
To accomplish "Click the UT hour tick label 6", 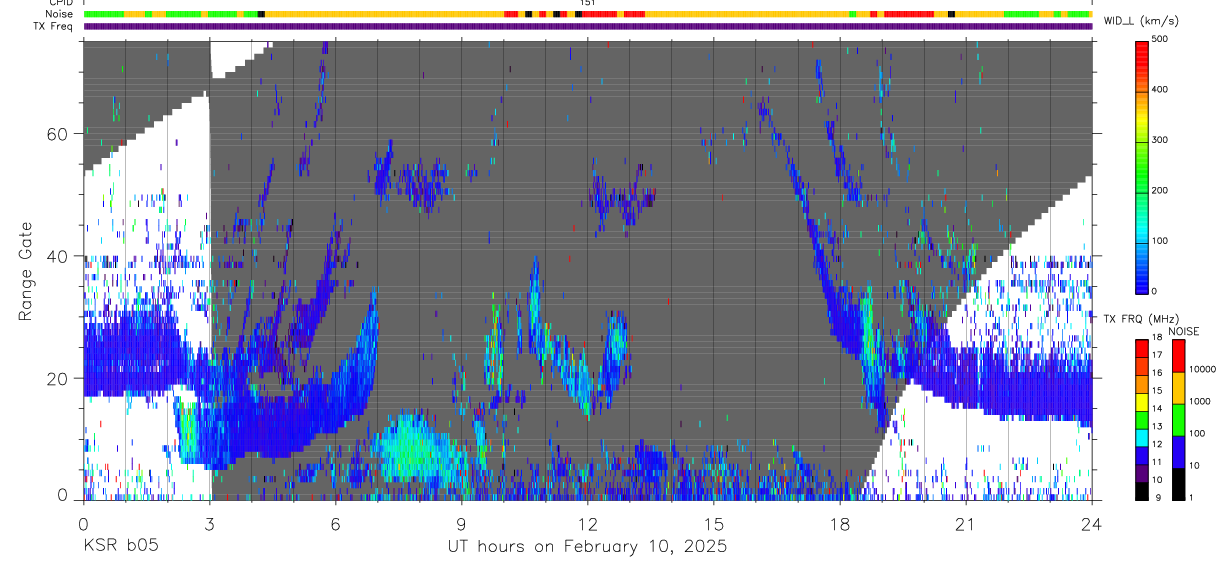I will (336, 523).
